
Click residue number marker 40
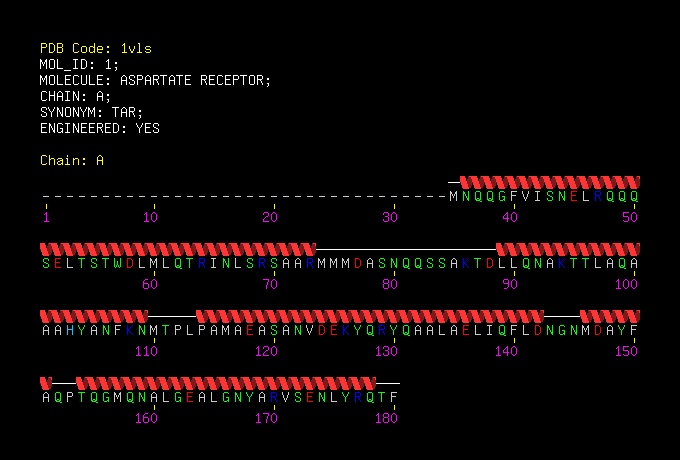point(510,217)
